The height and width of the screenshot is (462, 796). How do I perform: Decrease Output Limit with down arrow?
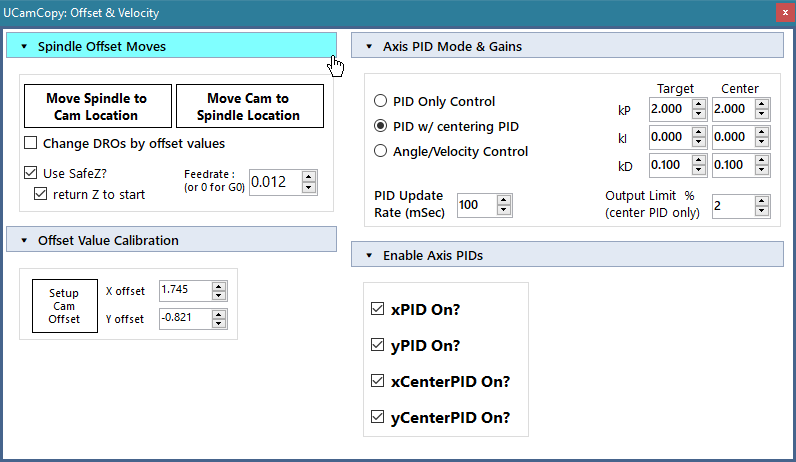(x=761, y=211)
